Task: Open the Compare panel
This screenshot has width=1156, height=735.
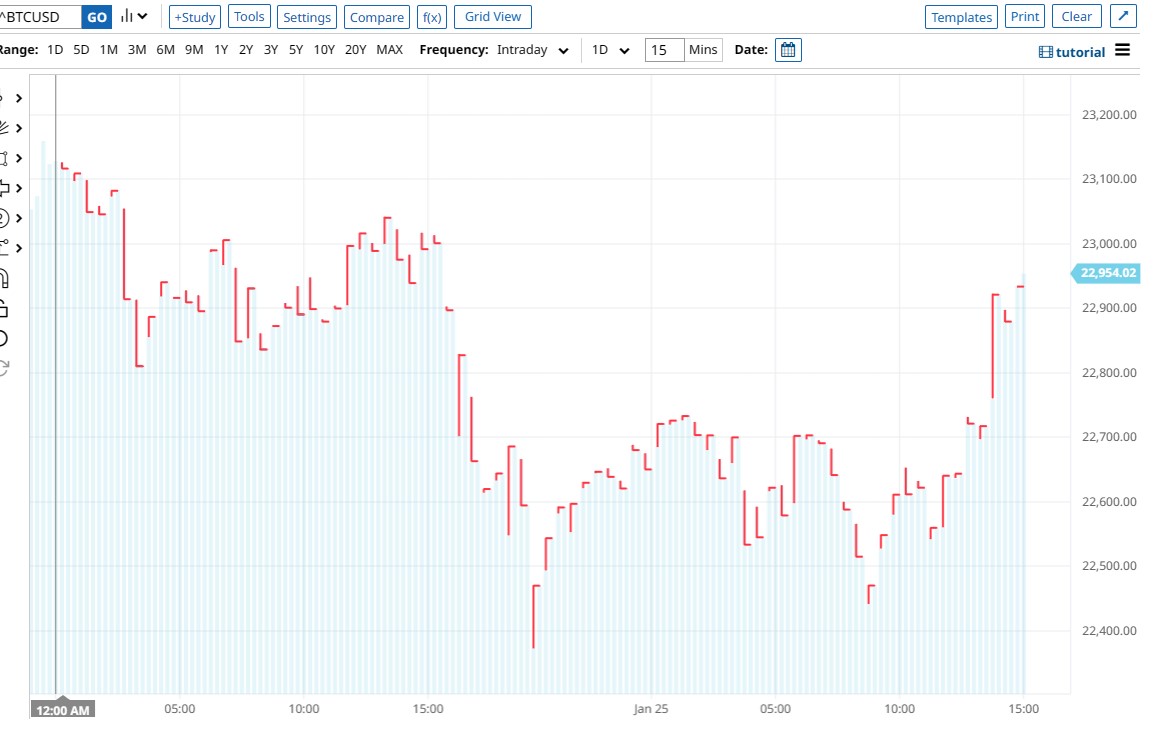Action: click(x=376, y=16)
